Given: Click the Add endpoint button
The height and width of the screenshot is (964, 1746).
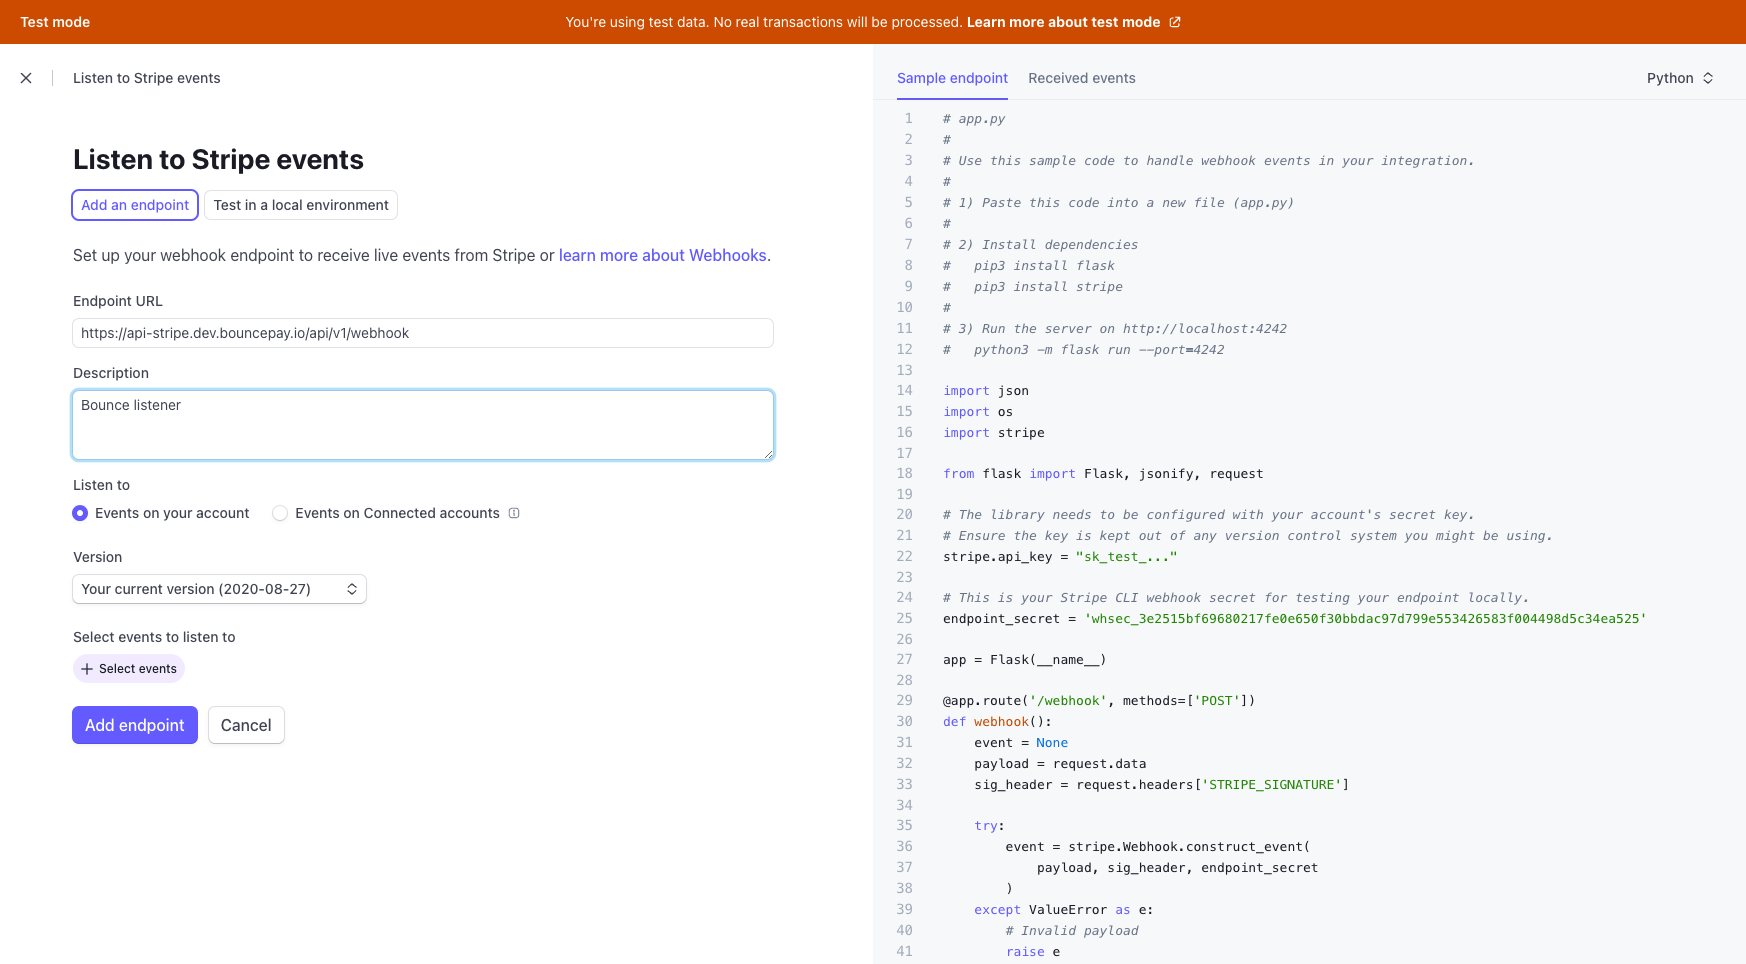Looking at the screenshot, I should [x=135, y=725].
